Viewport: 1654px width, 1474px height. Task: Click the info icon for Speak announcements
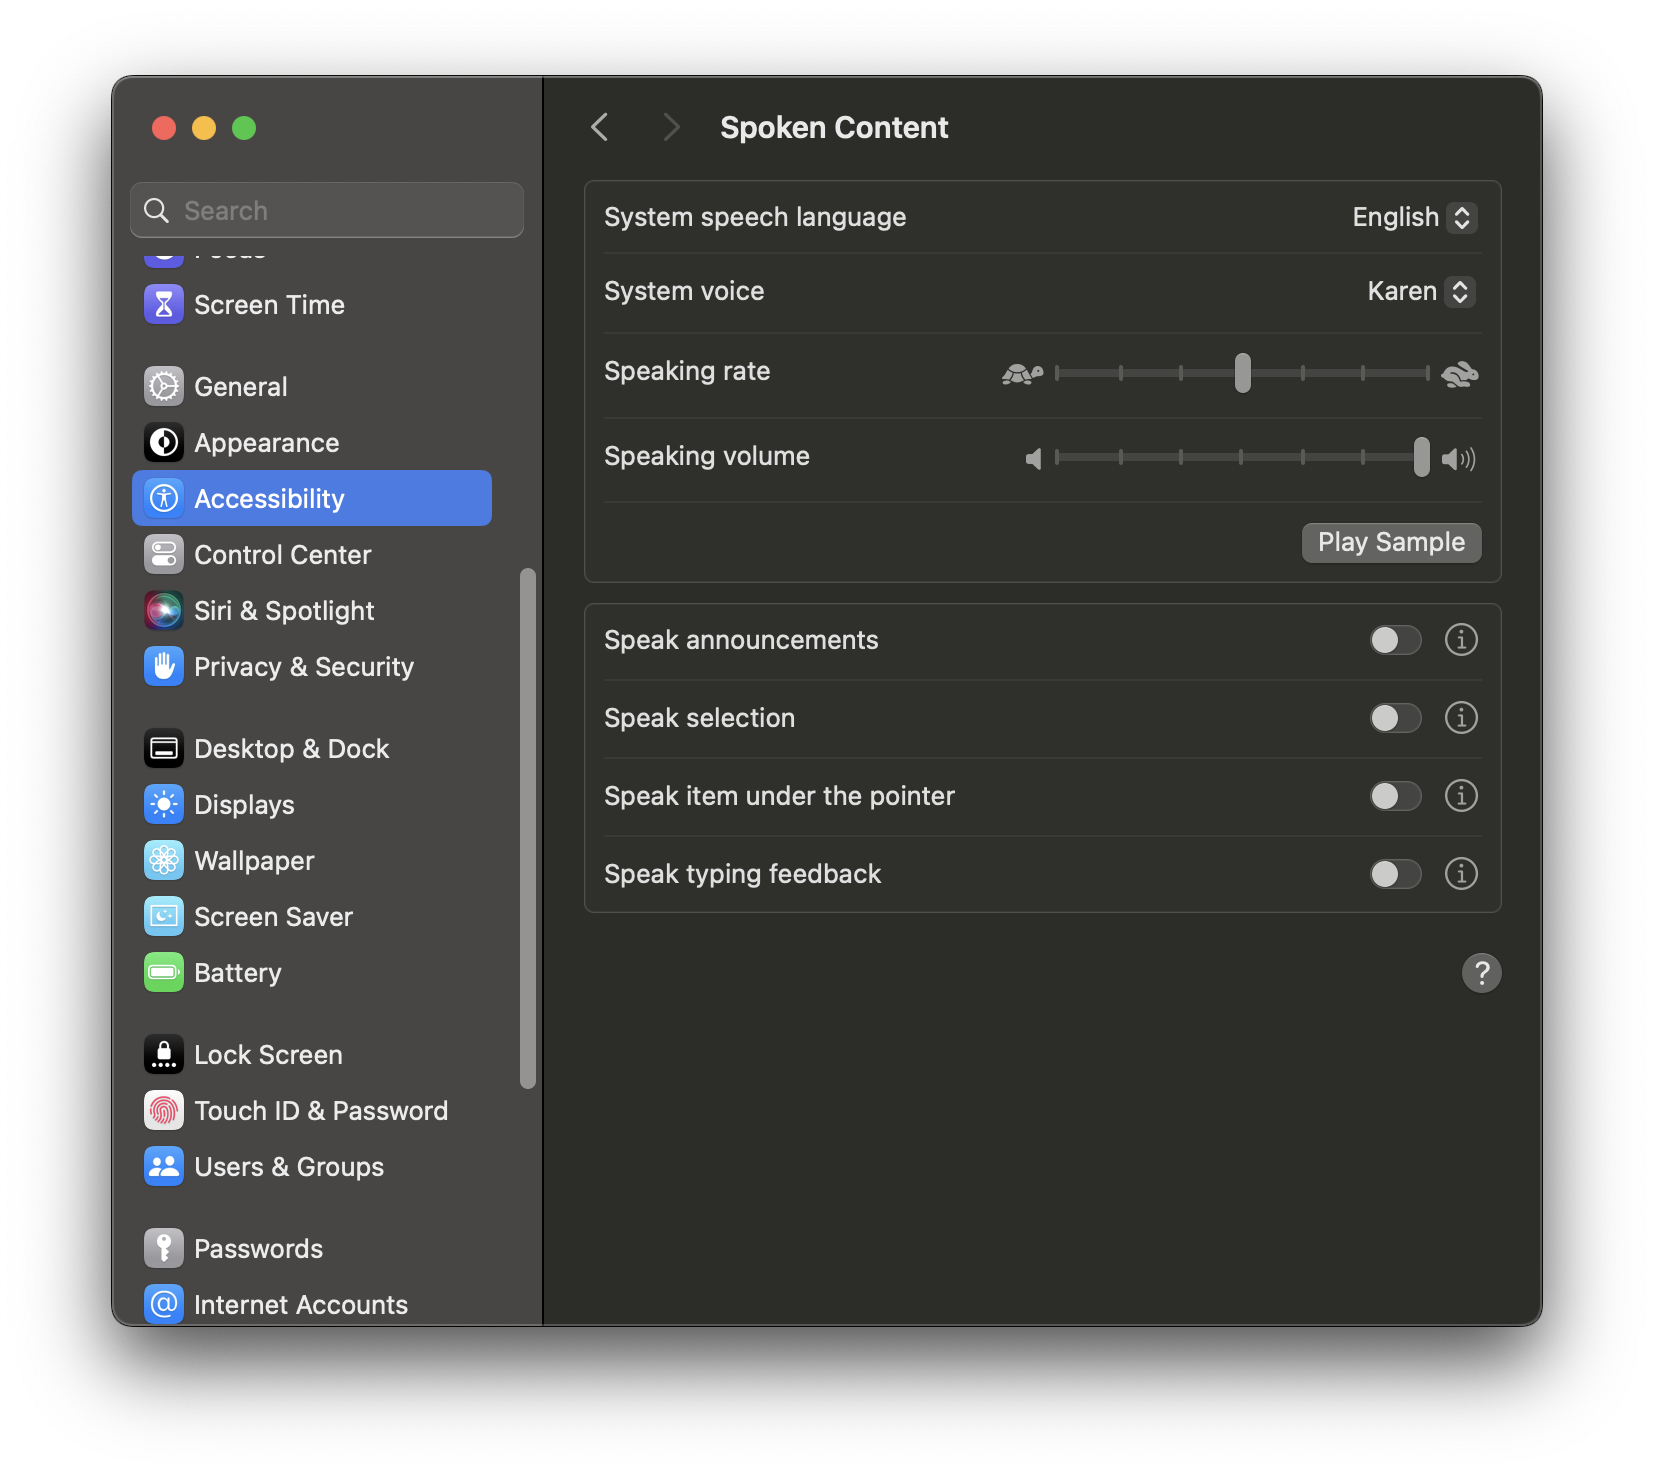[1461, 640]
